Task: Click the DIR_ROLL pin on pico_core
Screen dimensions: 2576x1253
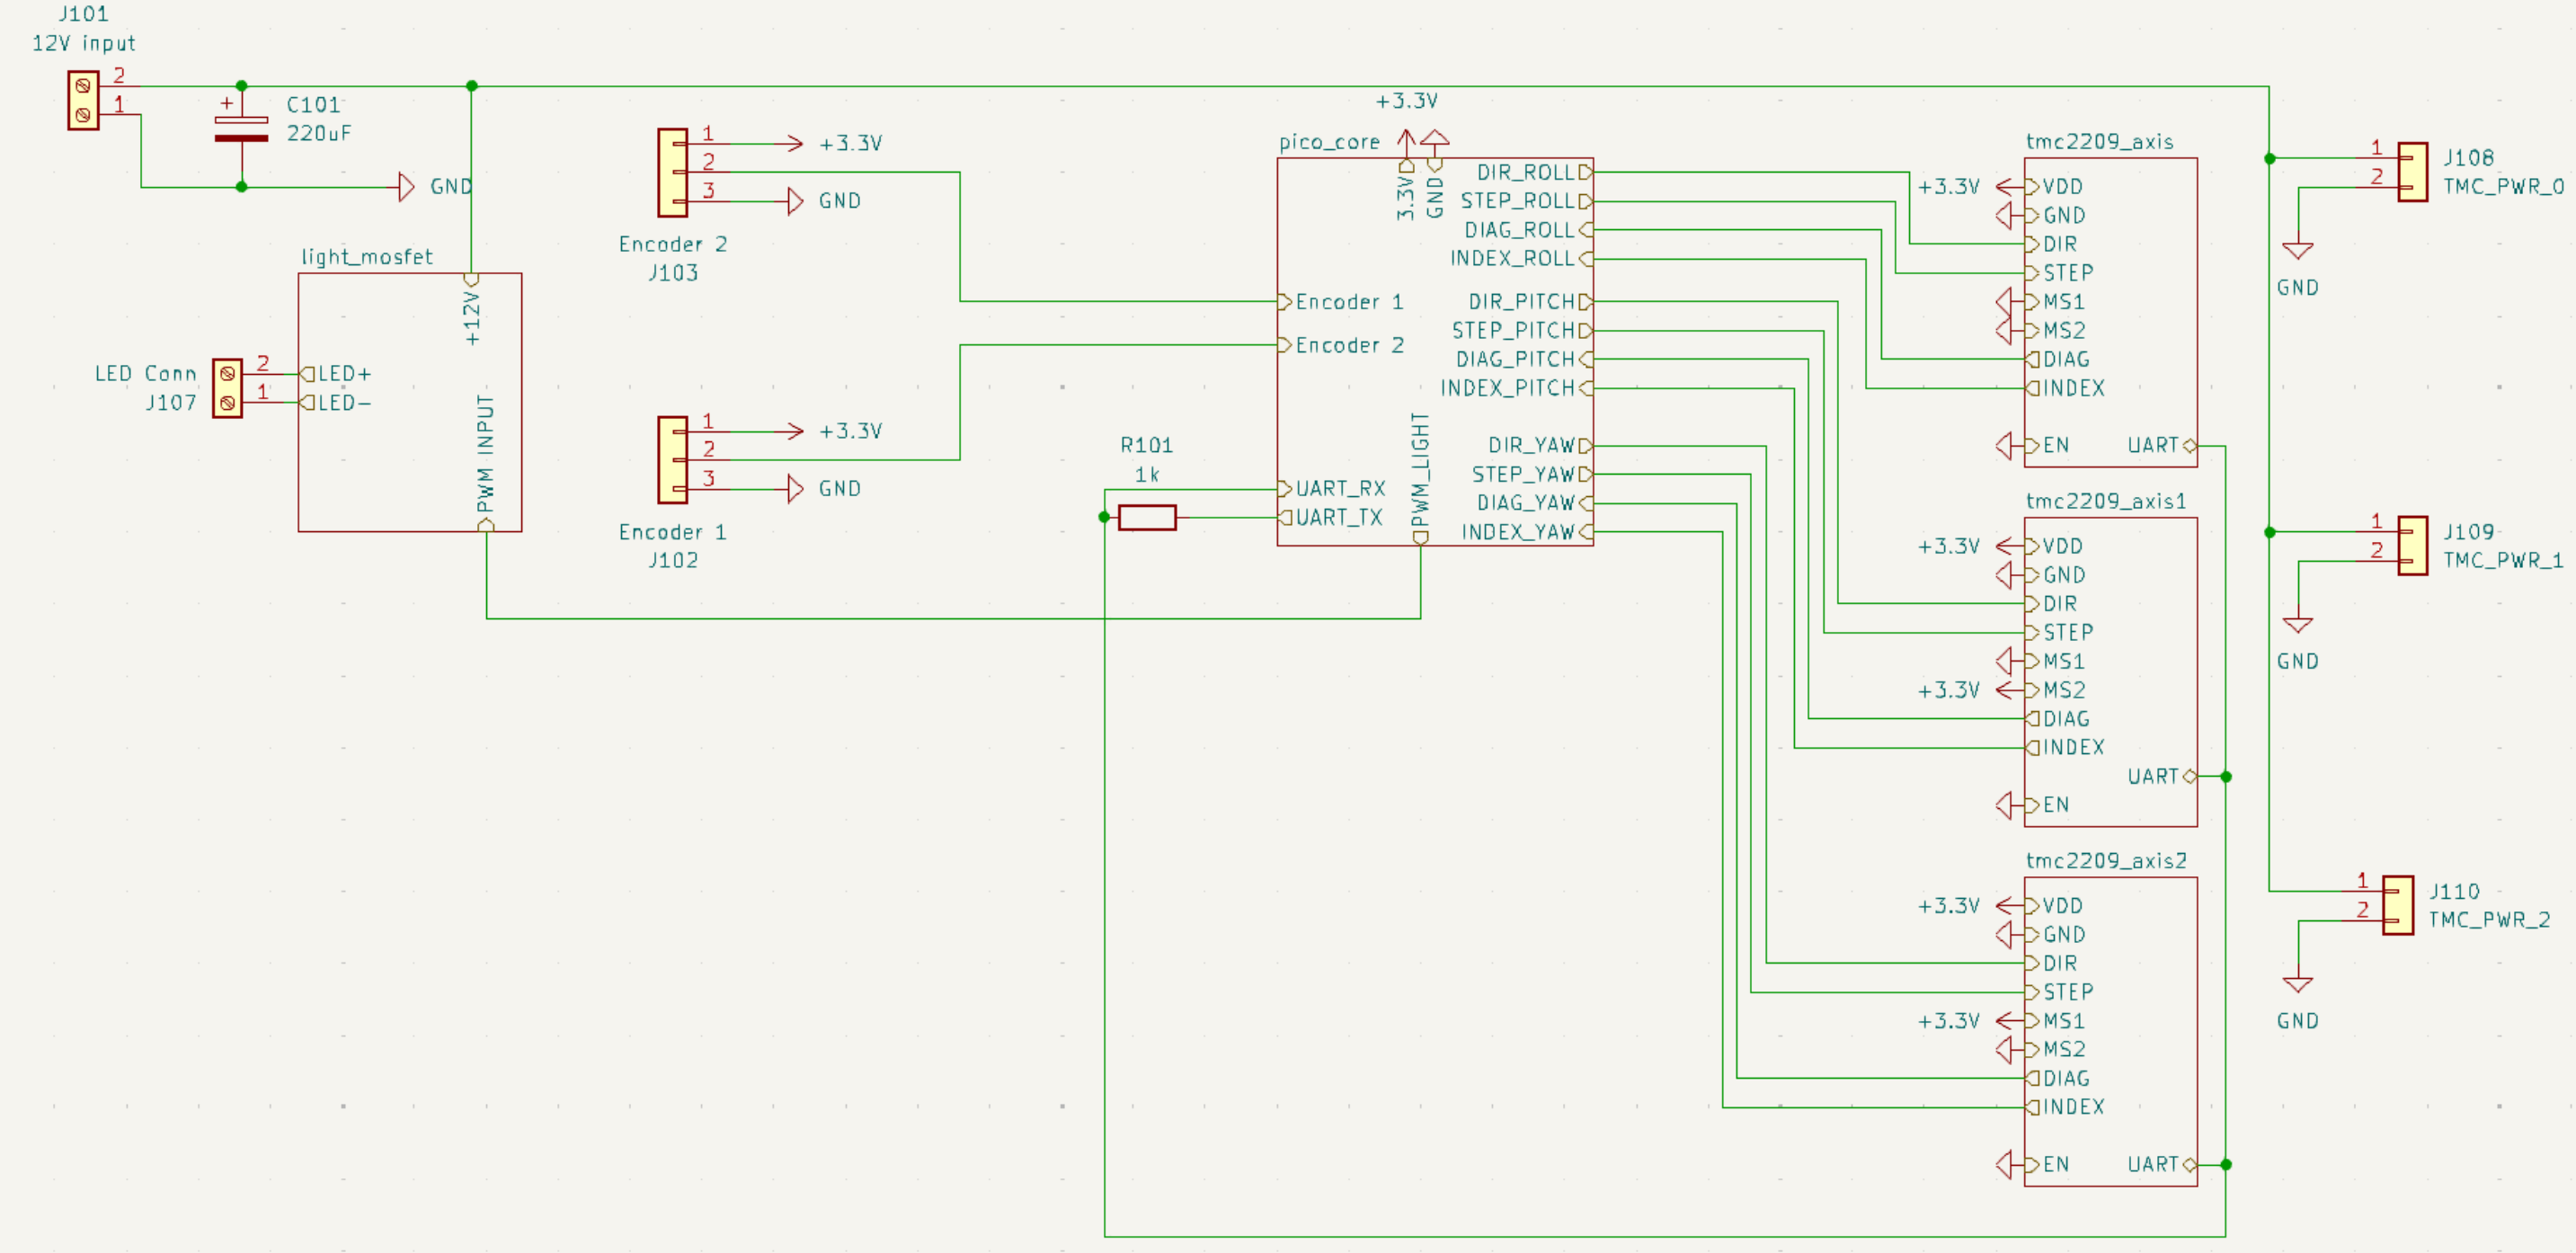Action: (x=1535, y=172)
